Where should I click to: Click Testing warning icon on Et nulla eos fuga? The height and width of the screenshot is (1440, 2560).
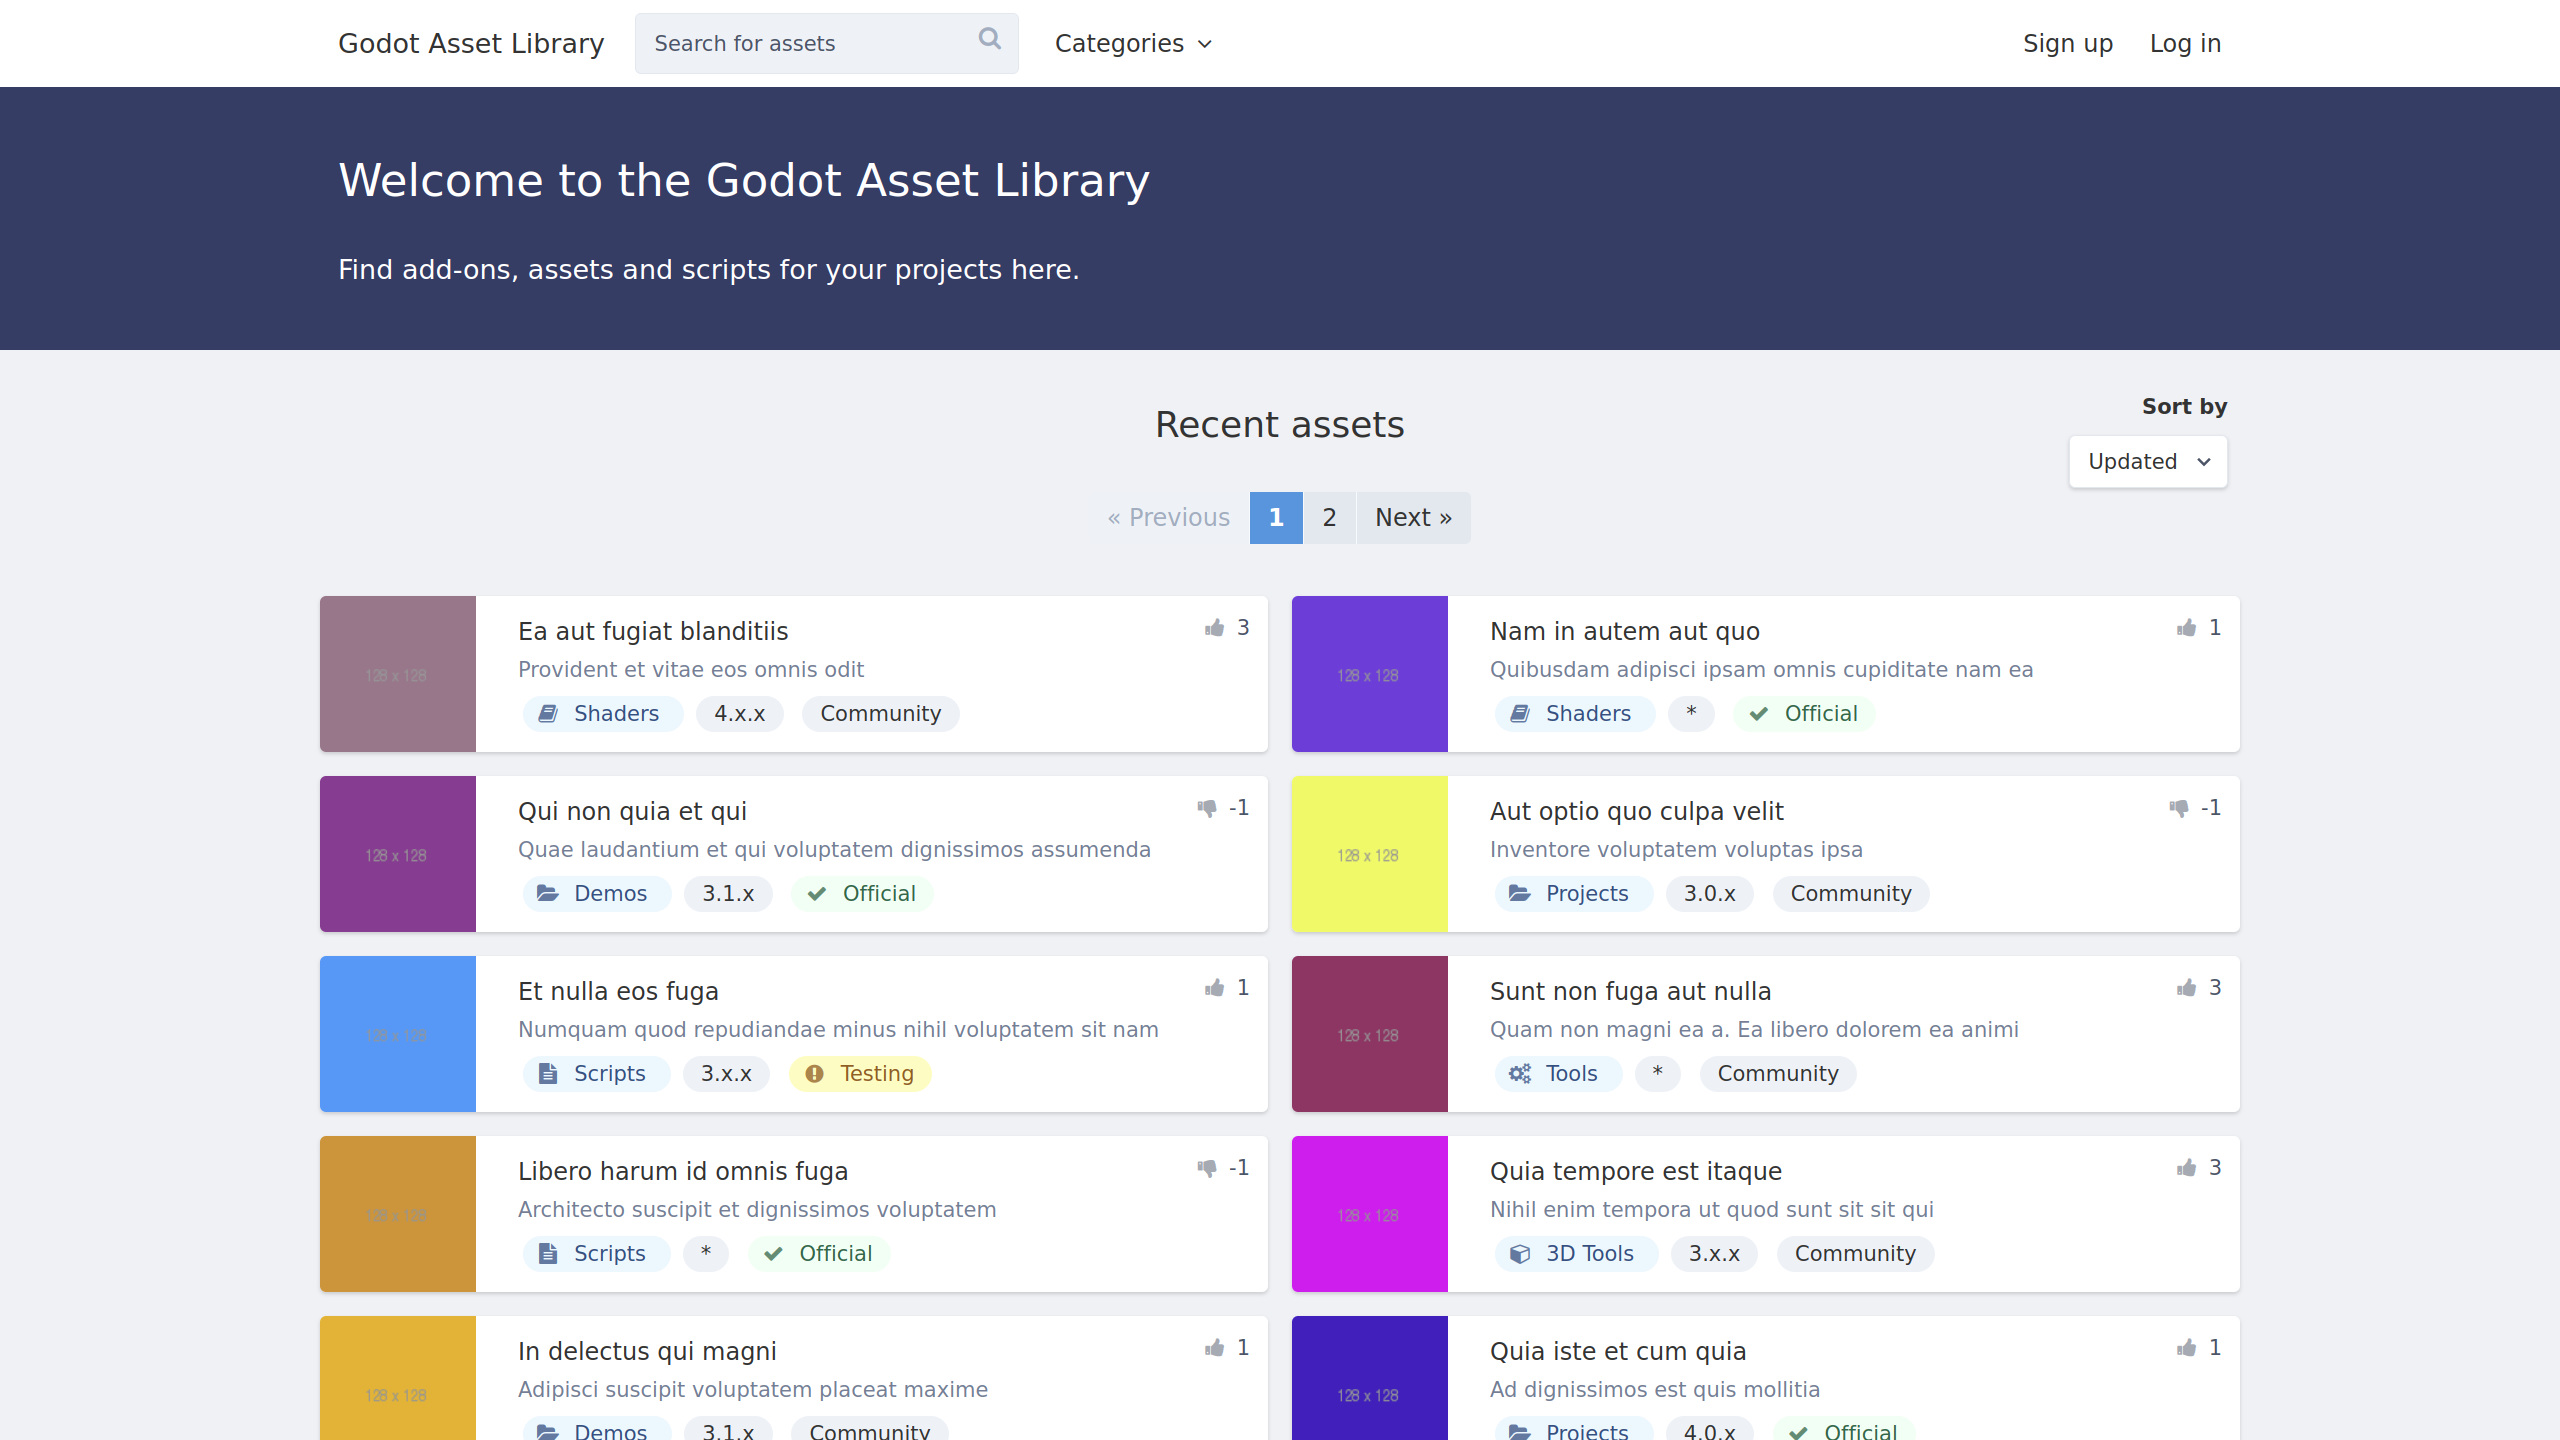coord(815,1074)
